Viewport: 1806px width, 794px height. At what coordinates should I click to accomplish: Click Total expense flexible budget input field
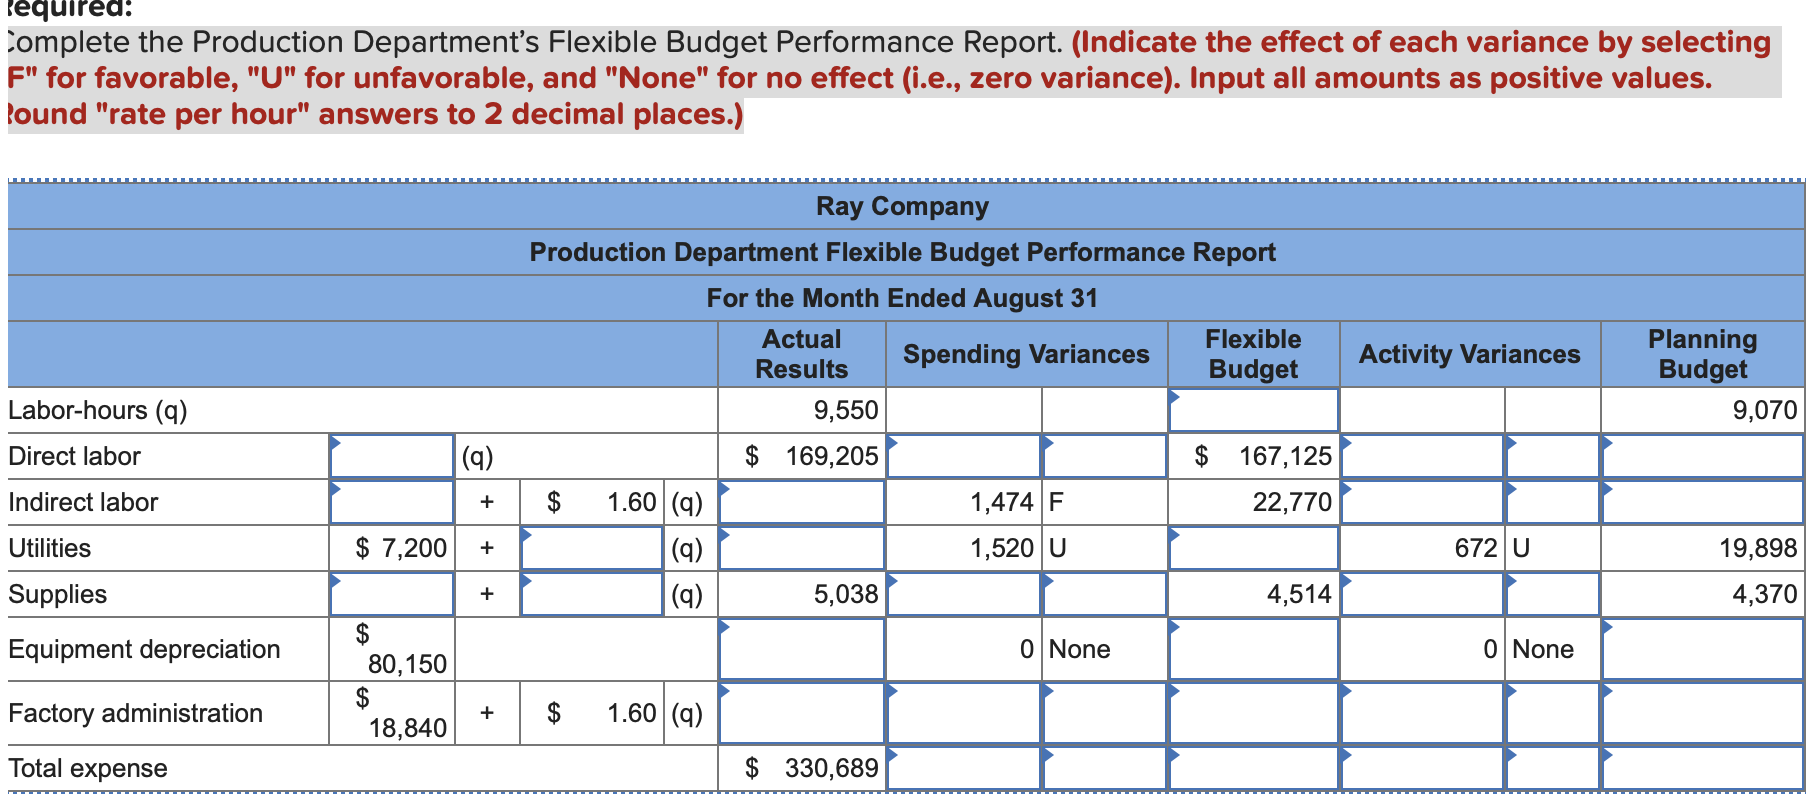(x=1254, y=768)
